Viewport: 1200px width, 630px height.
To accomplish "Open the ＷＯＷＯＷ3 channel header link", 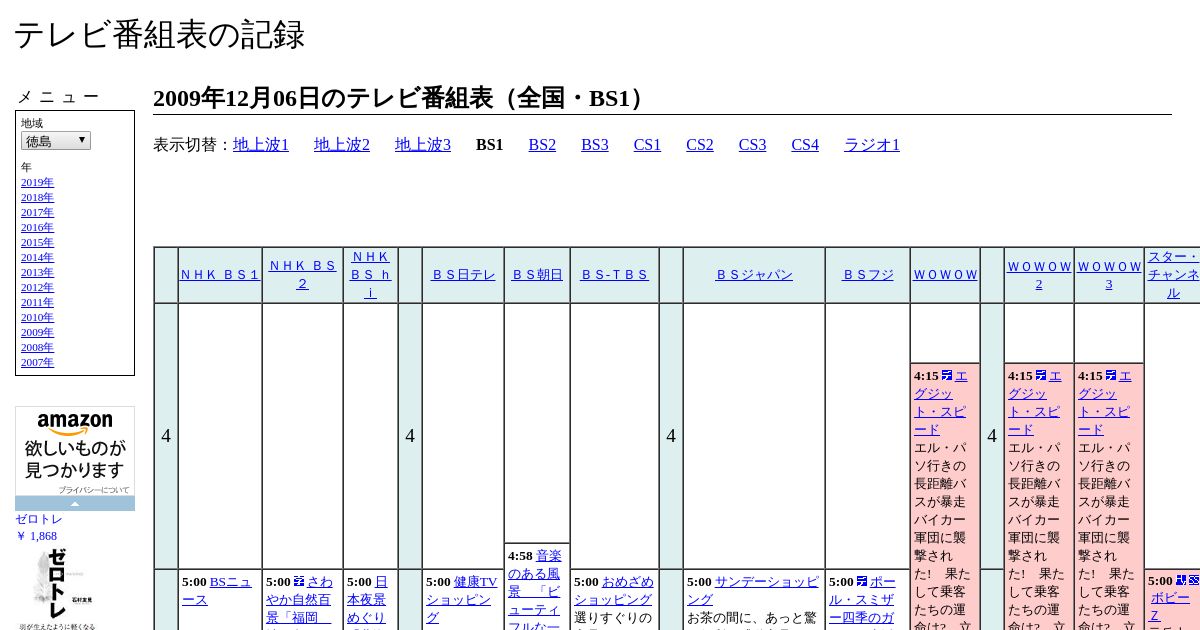I will [1109, 275].
